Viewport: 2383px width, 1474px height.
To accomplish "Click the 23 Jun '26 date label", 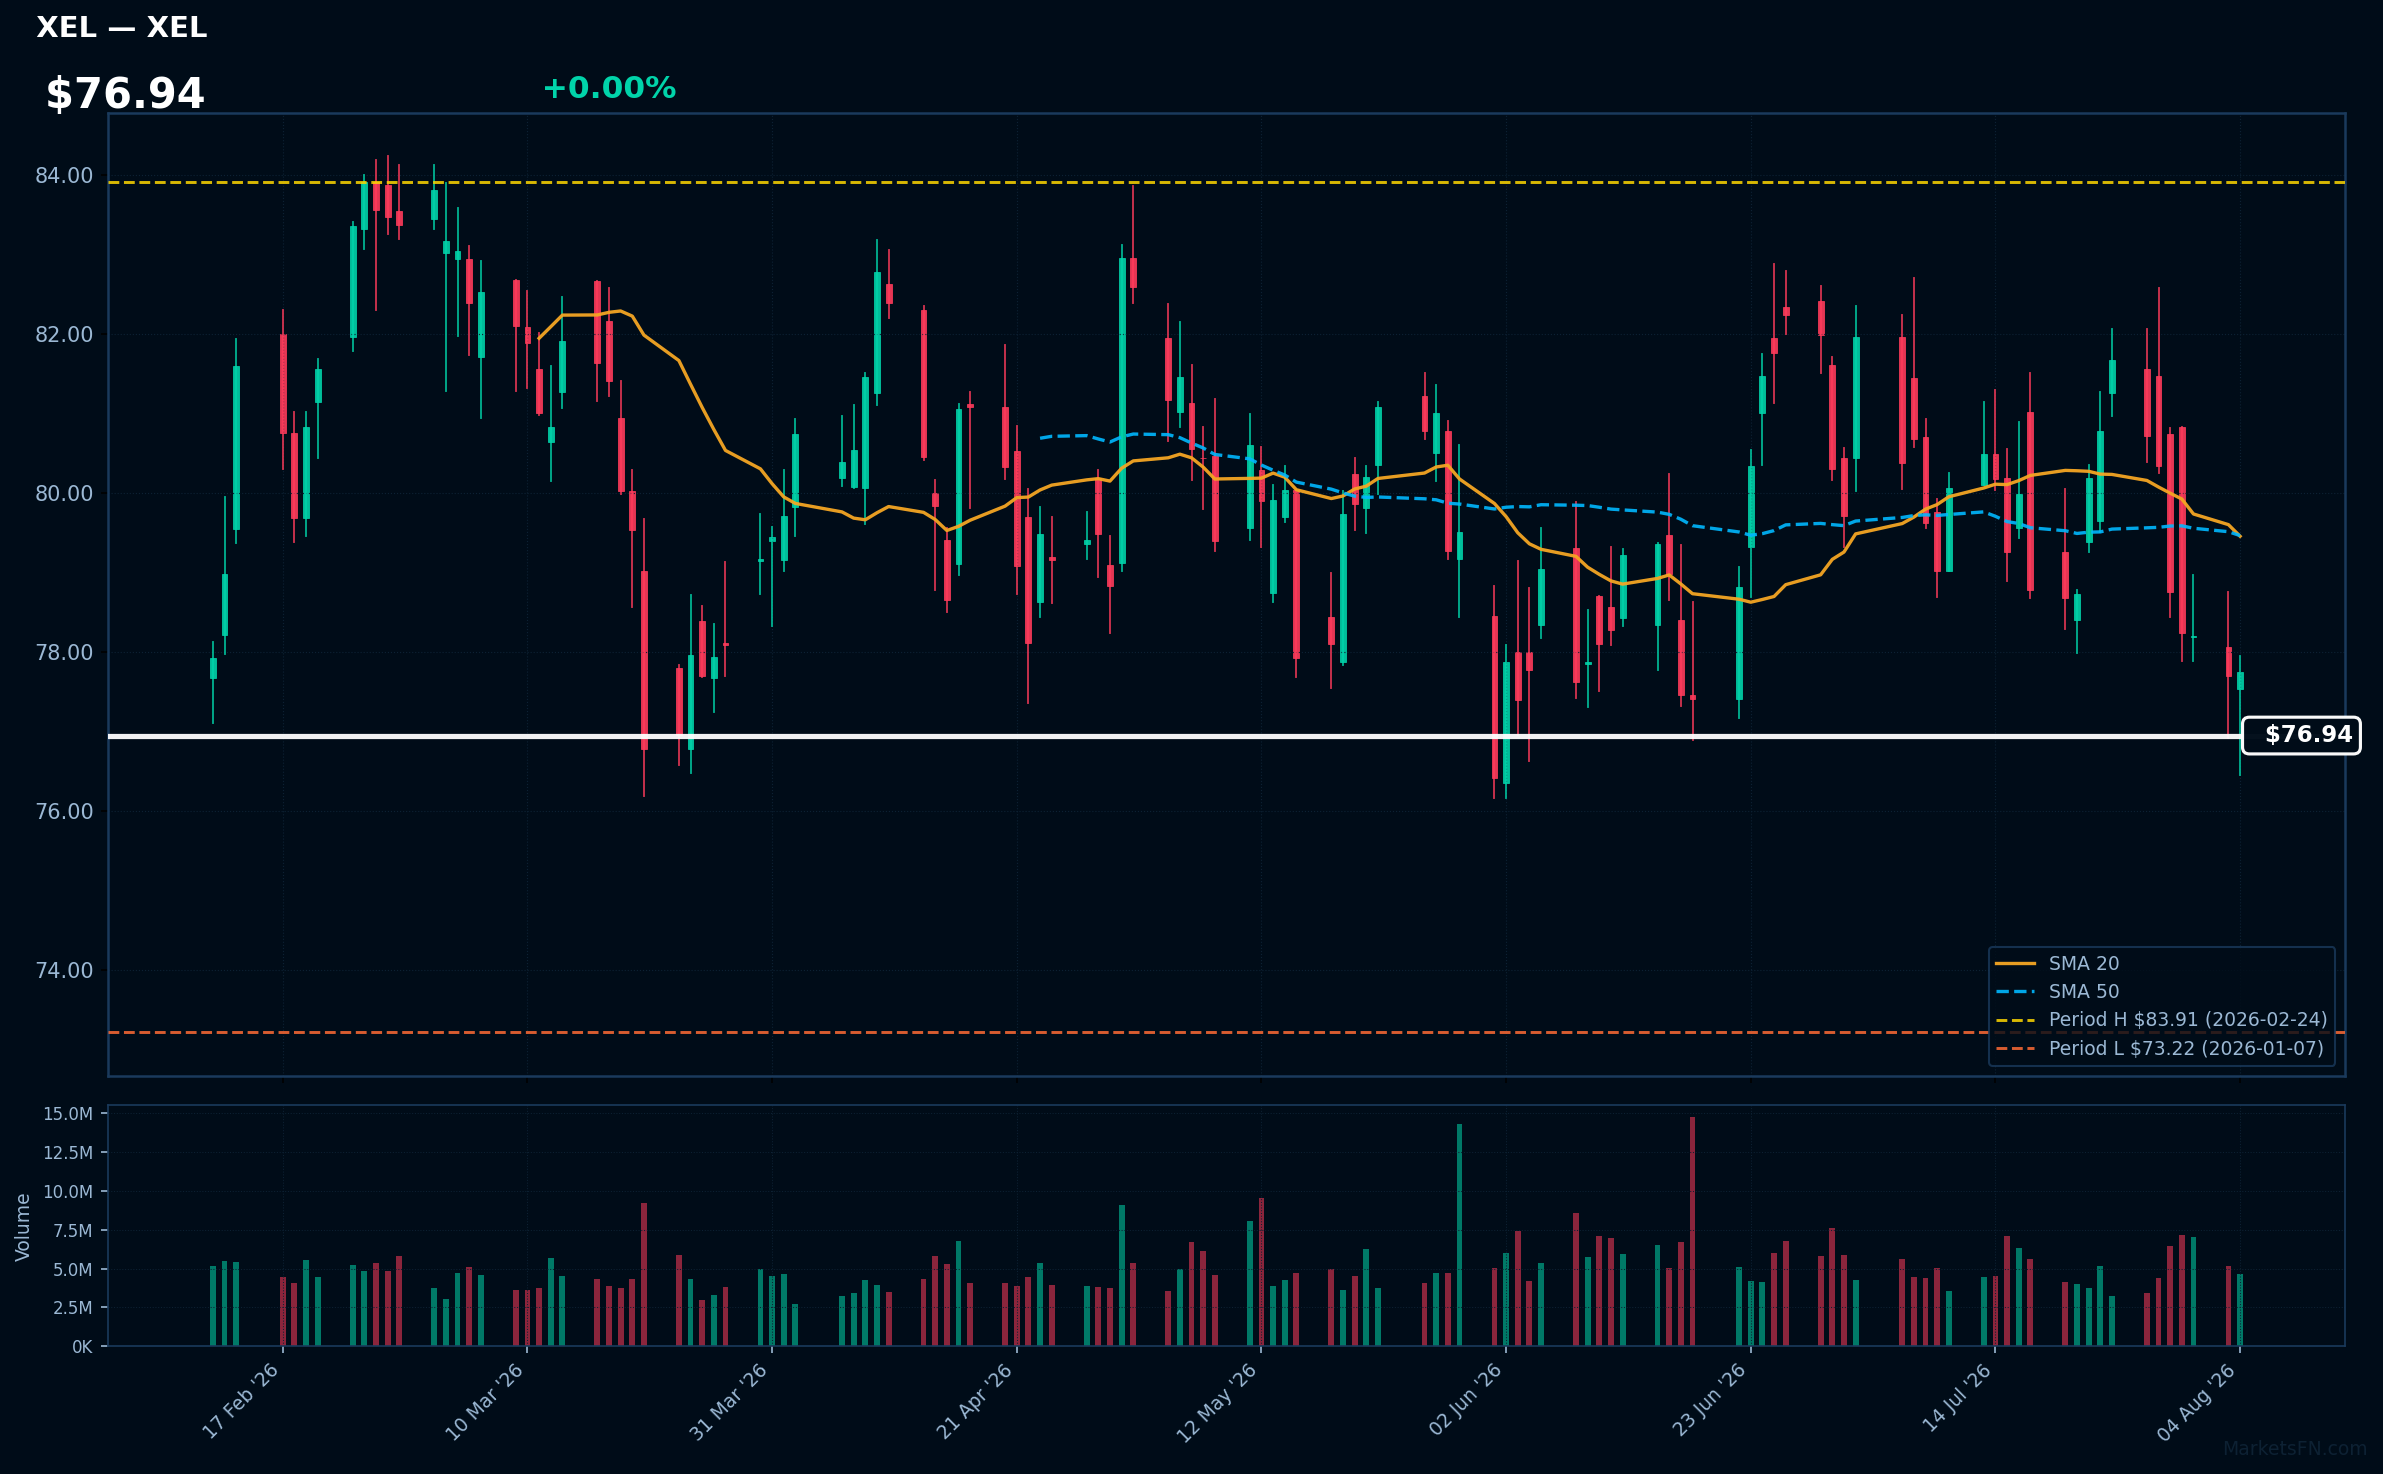I will pyautogui.click(x=1710, y=1399).
